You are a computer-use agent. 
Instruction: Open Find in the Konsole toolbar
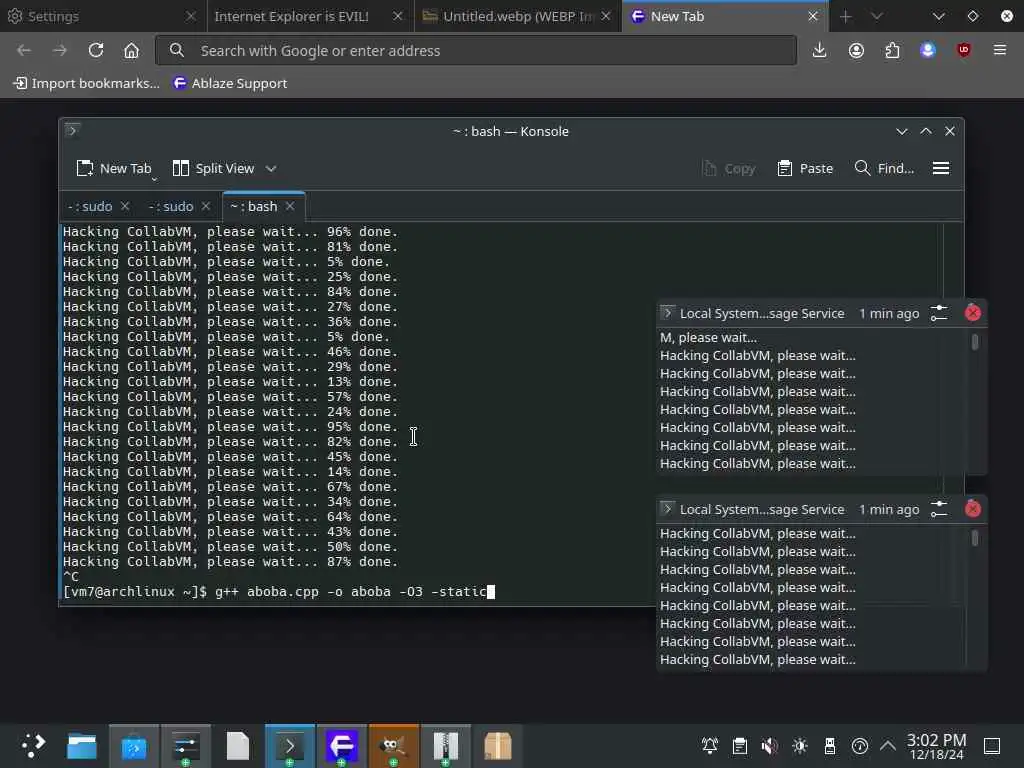click(884, 168)
